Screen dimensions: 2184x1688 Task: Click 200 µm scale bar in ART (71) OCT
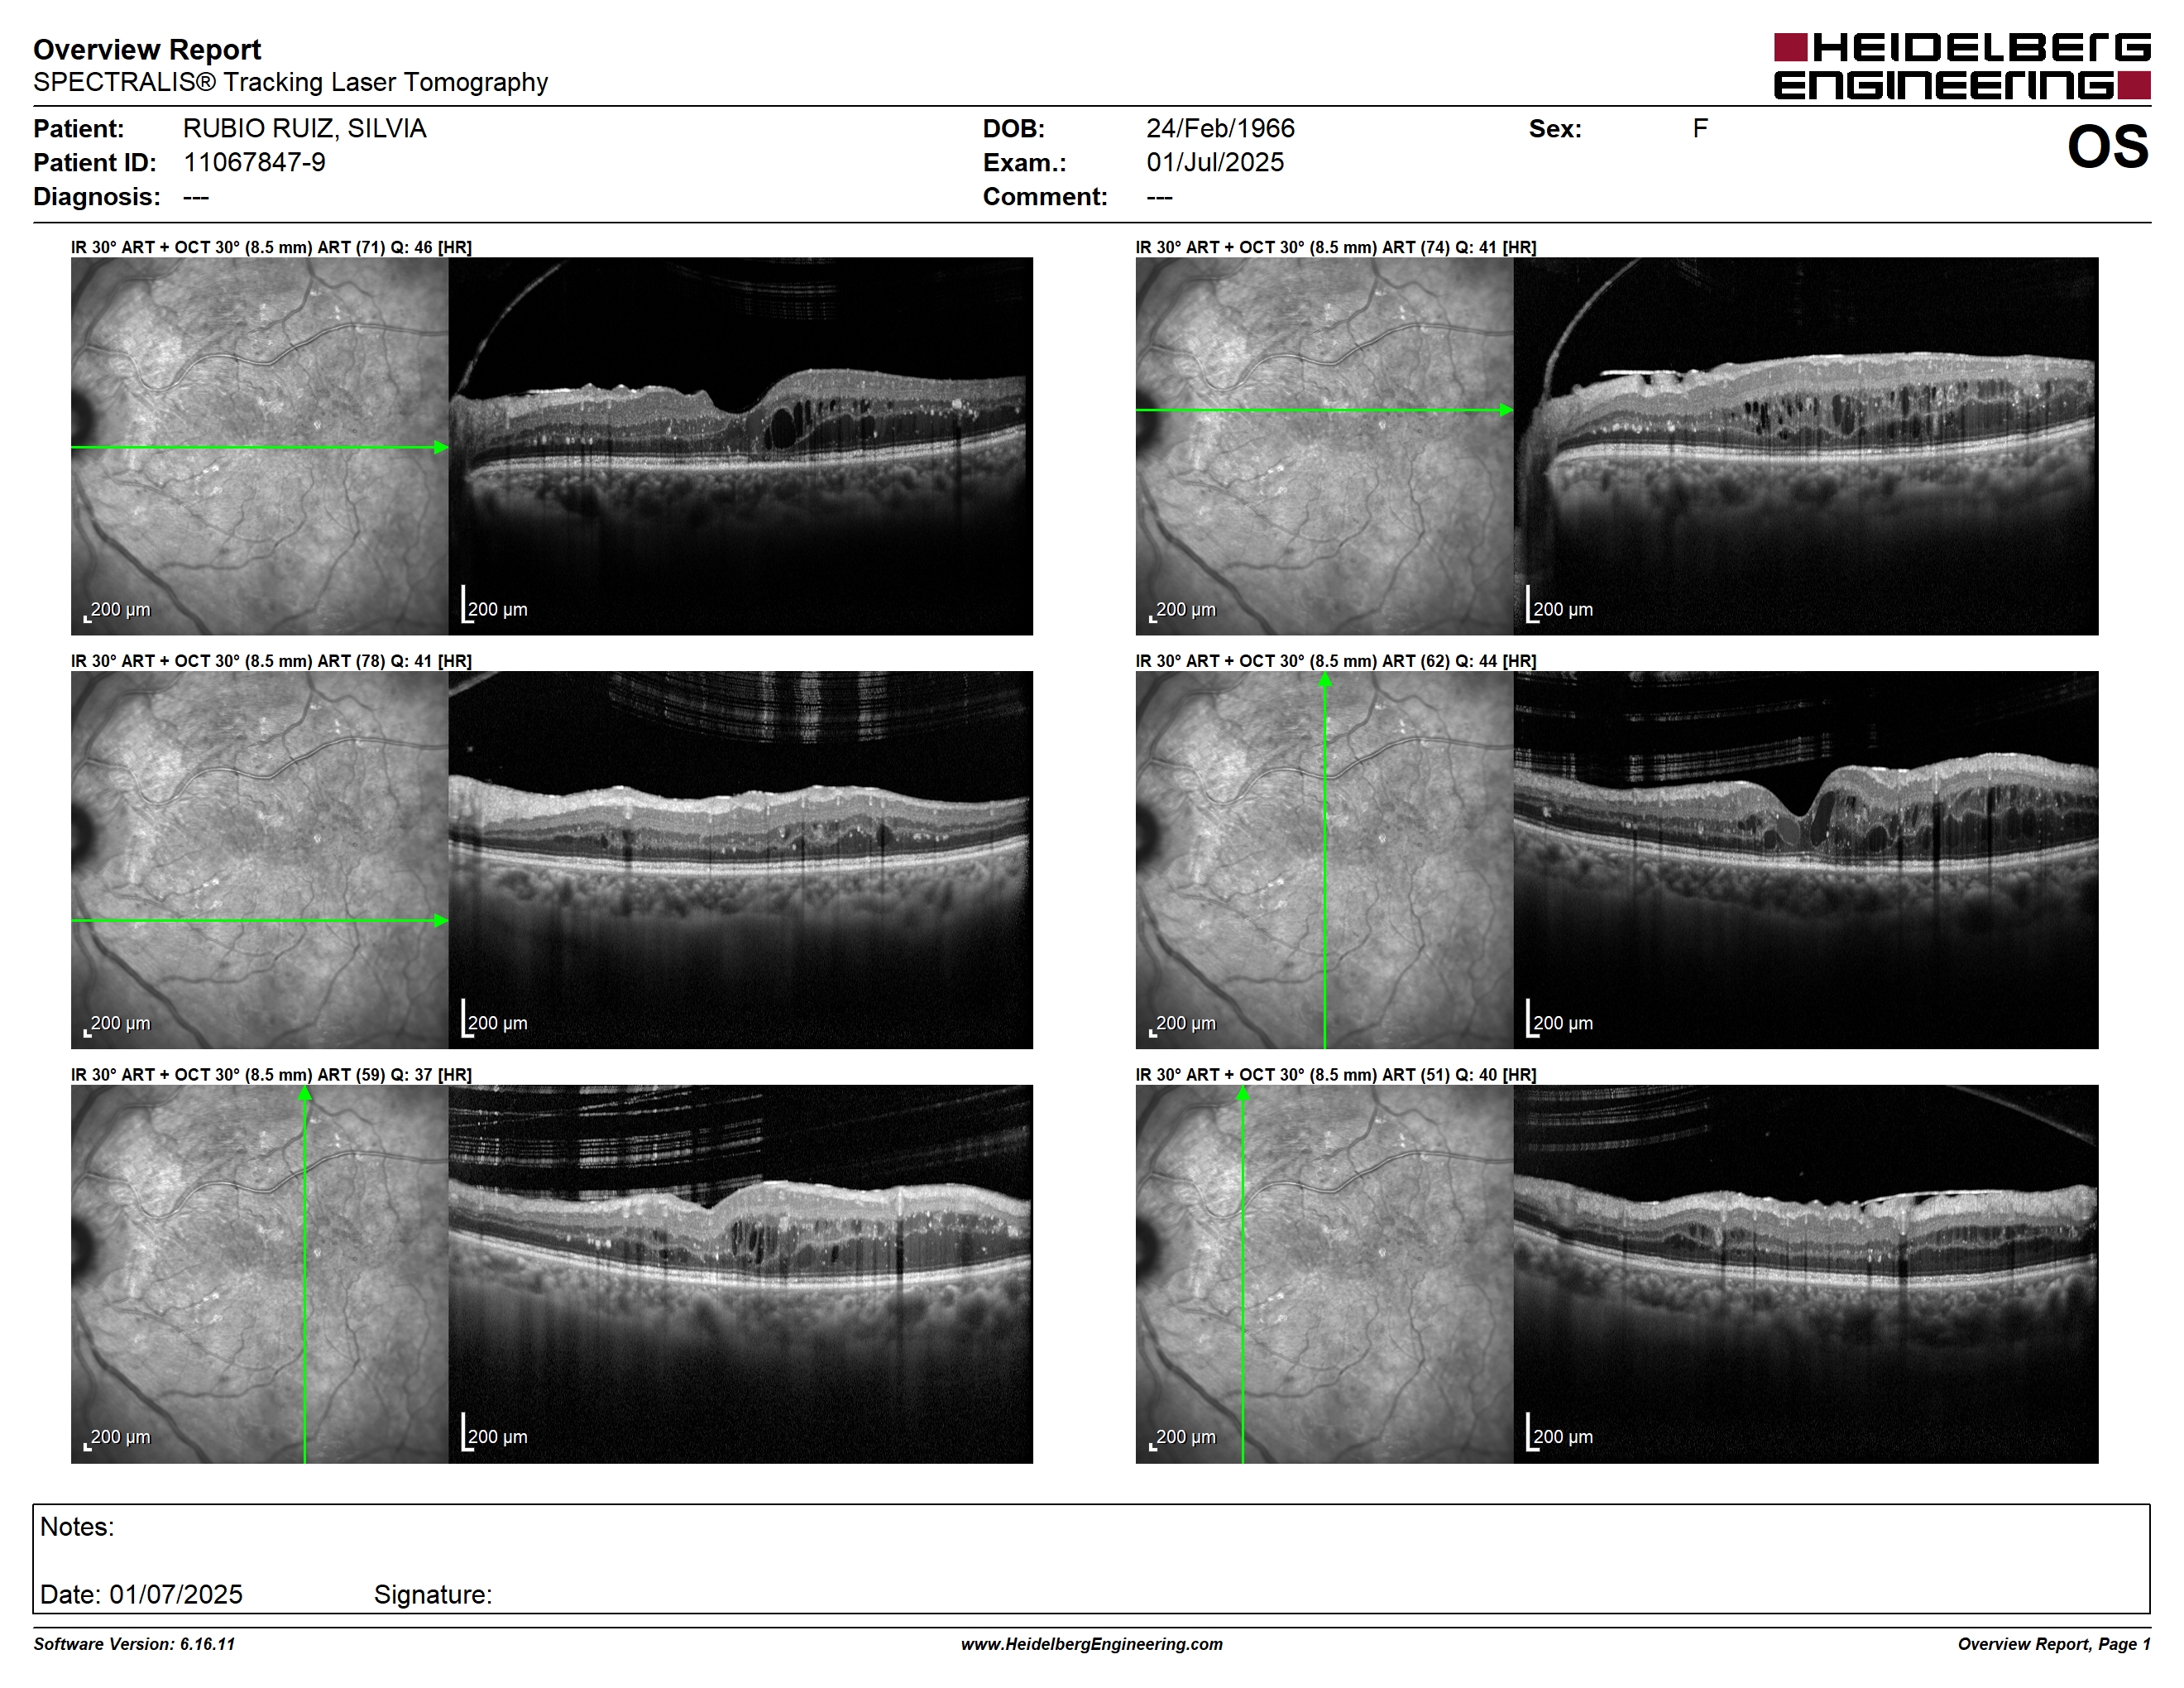[494, 606]
